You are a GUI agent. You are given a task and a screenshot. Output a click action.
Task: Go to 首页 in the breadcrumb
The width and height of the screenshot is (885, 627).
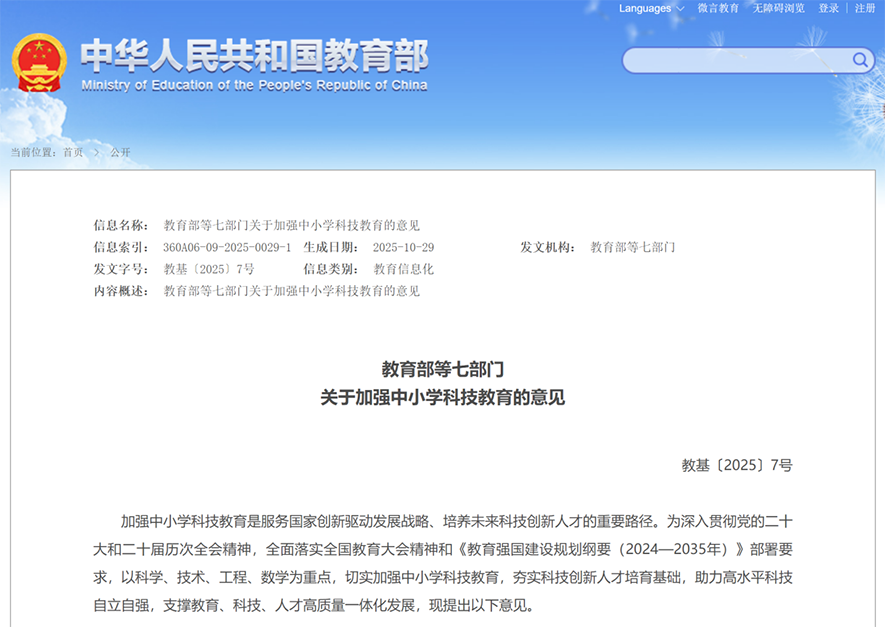(73, 152)
